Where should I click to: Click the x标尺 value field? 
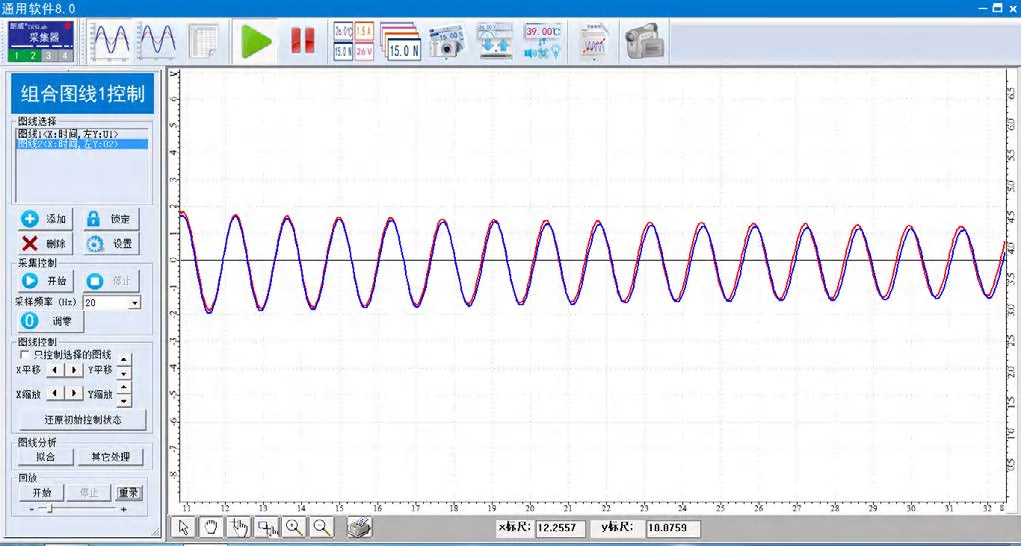click(x=562, y=527)
